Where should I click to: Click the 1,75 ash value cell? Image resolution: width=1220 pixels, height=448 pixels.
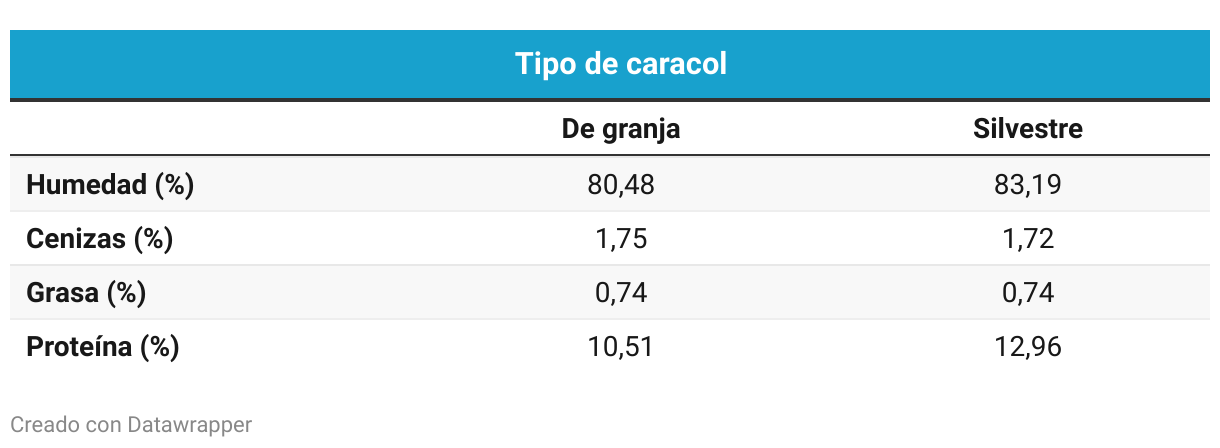pos(620,239)
